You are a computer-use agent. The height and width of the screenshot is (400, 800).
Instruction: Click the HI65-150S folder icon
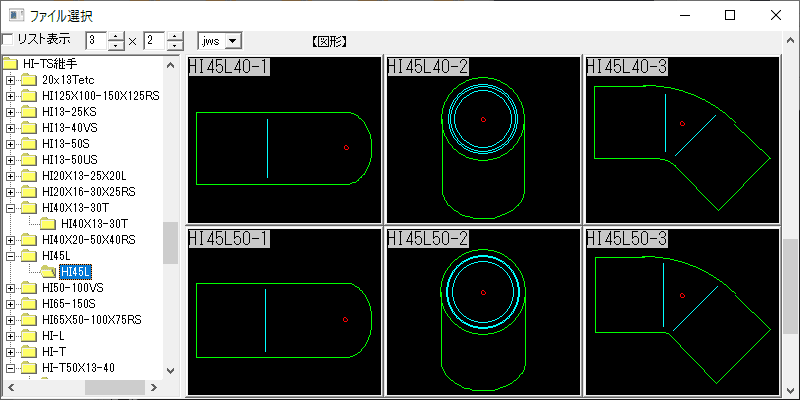coord(29,304)
